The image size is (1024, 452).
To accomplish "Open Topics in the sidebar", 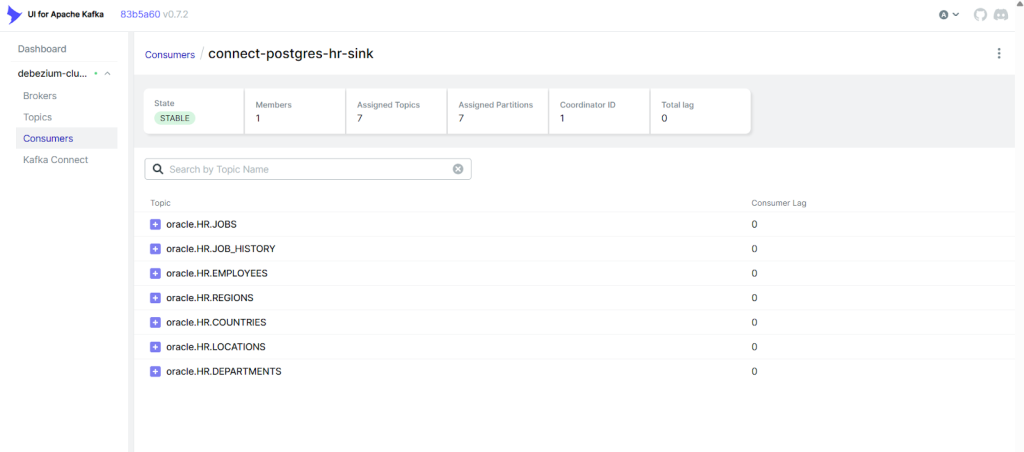I will 37,117.
